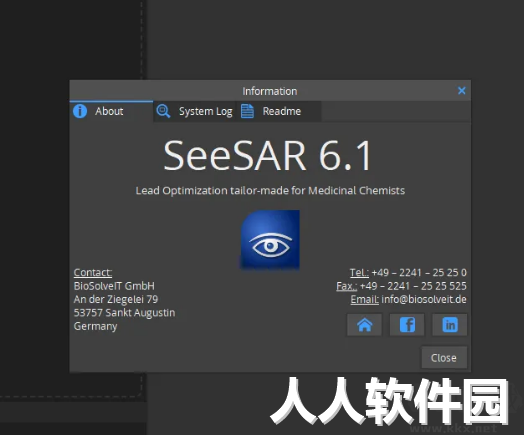Open the LinkedIn page icon button

click(x=450, y=325)
